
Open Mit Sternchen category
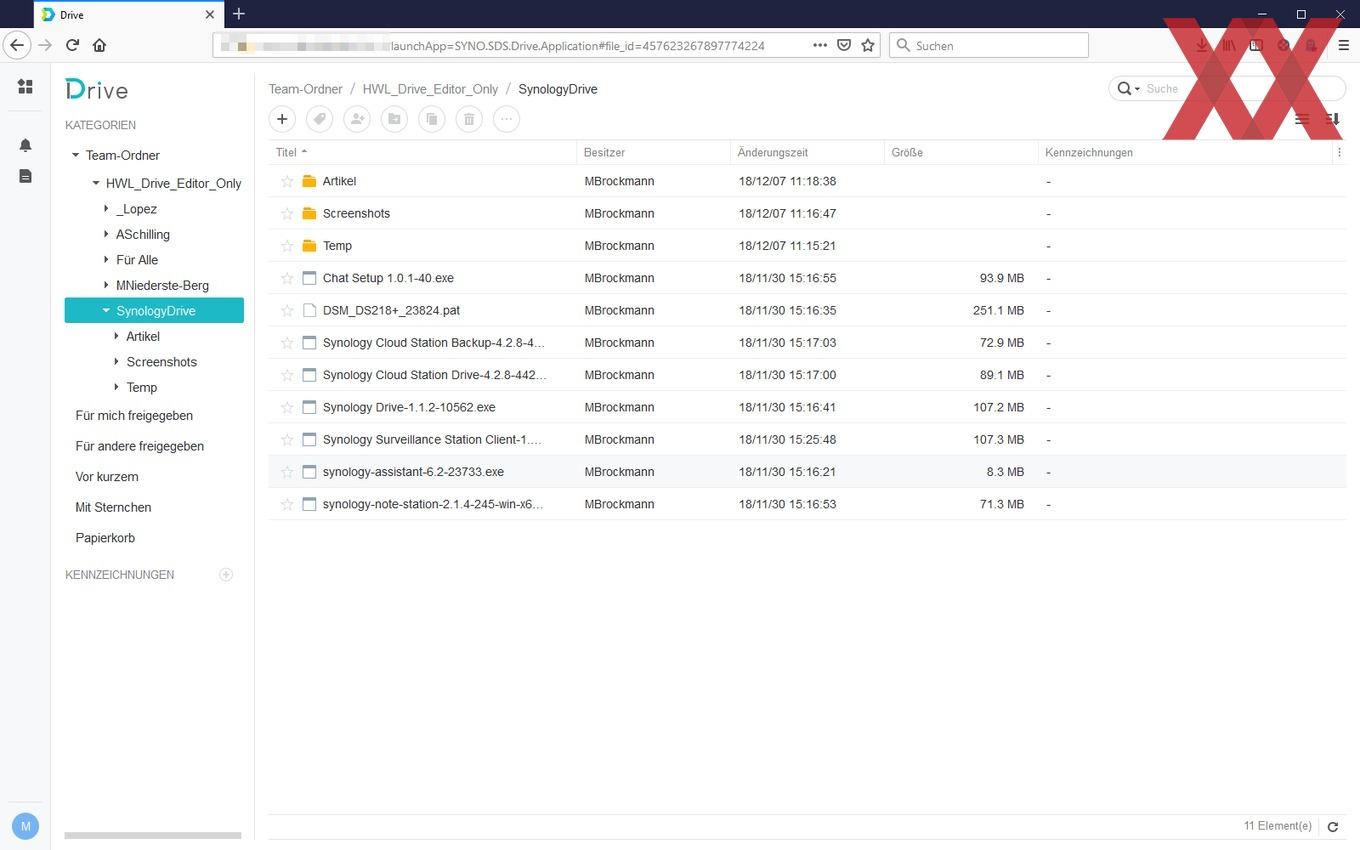pyautogui.click(x=113, y=507)
